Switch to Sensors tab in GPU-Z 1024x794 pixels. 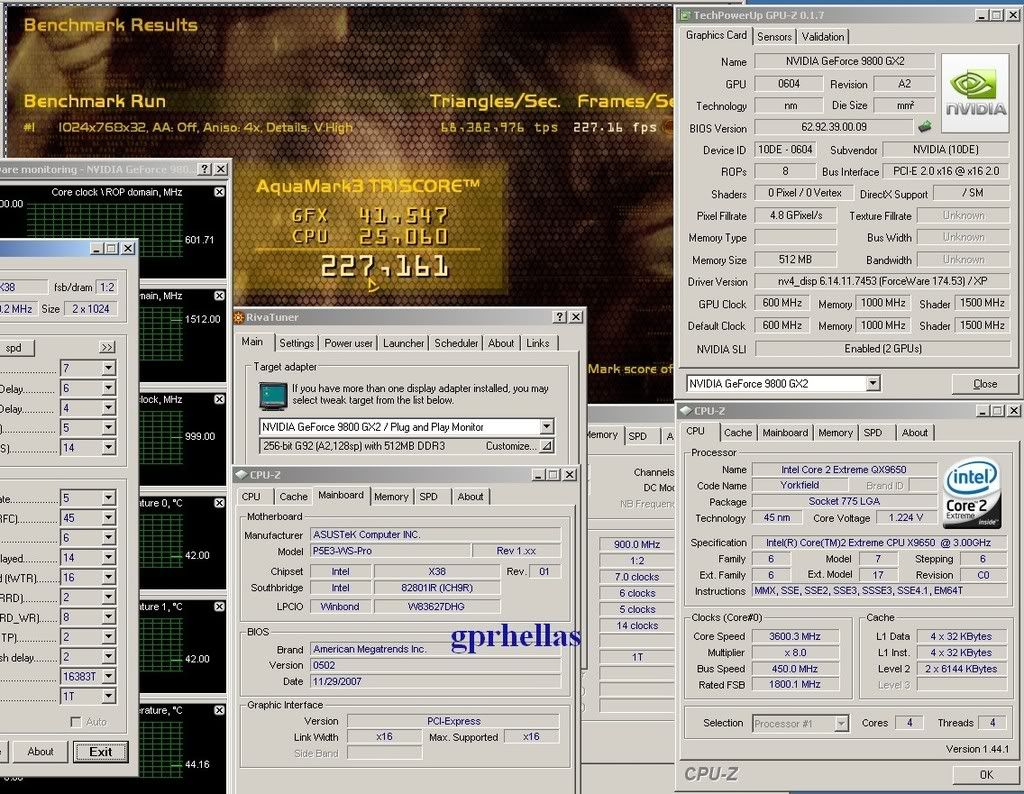coord(774,37)
